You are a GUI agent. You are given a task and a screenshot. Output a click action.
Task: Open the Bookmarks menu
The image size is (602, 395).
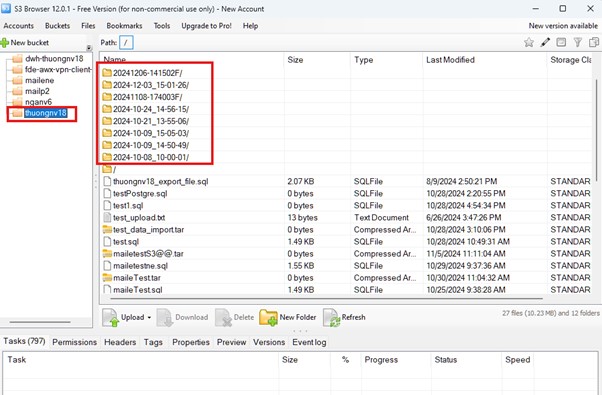tap(124, 26)
